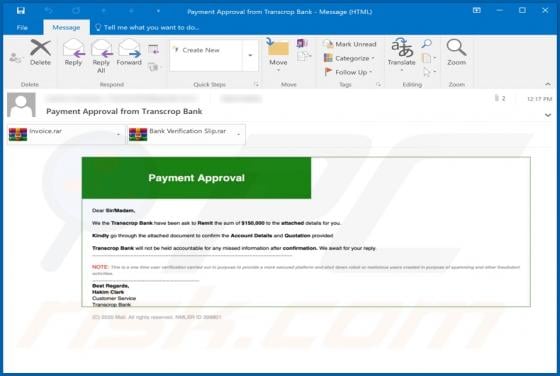Select the Message ribbon tab
Screen dimensions: 560x376
point(66,27)
